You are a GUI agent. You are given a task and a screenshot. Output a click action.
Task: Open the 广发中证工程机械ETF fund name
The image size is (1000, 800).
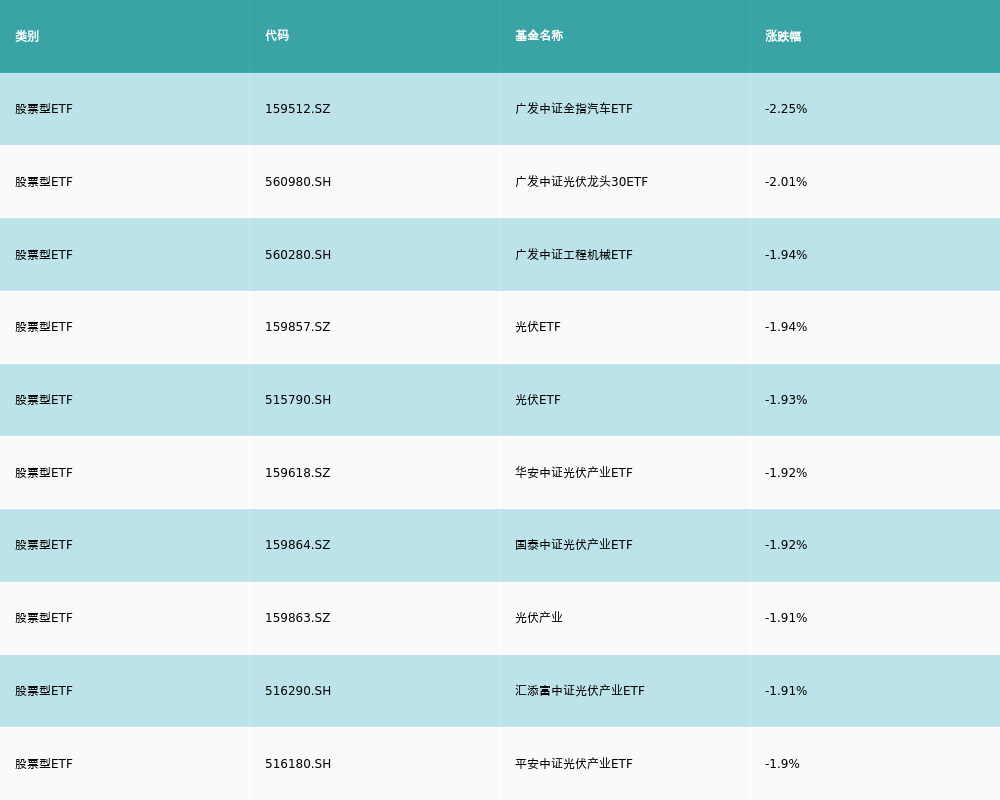click(573, 255)
